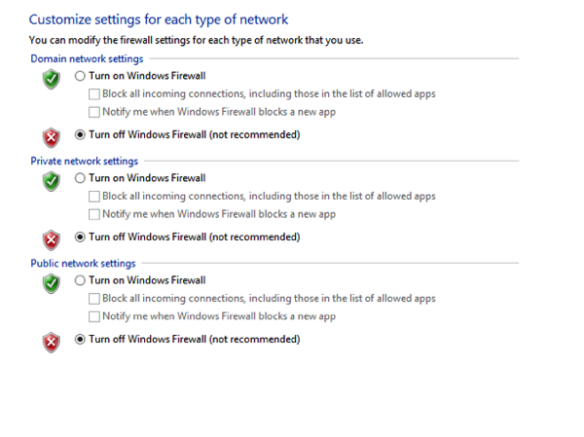The width and height of the screenshot is (584, 437).
Task: Check Block all incoming connections under Domain settings
Action: pyautogui.click(x=94, y=94)
